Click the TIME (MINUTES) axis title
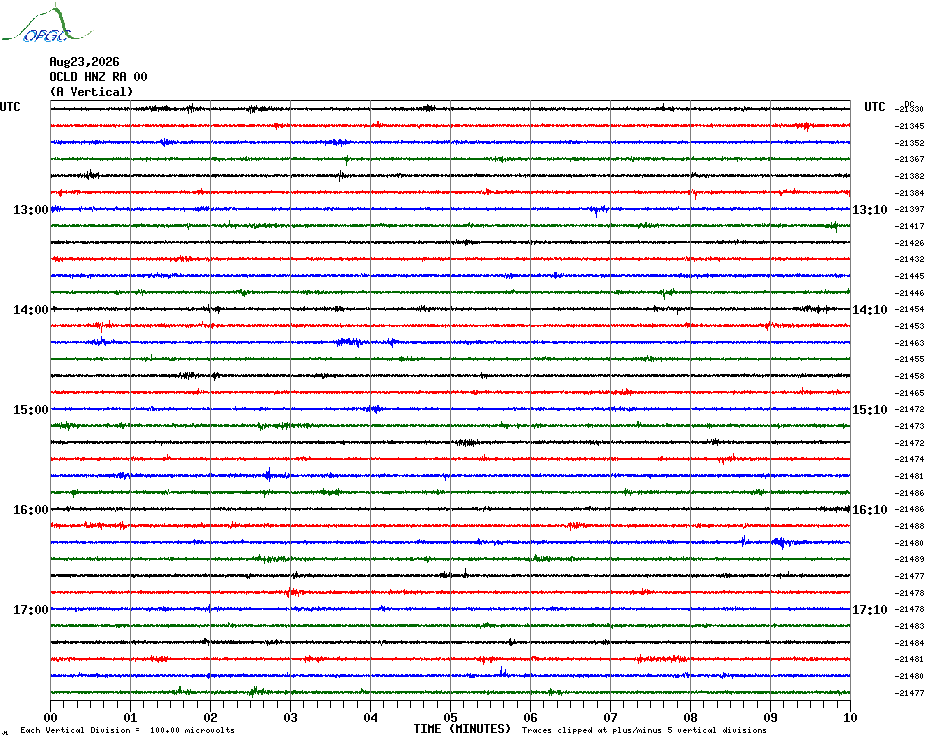Image resolution: width=930 pixels, height=744 pixels. 462,729
